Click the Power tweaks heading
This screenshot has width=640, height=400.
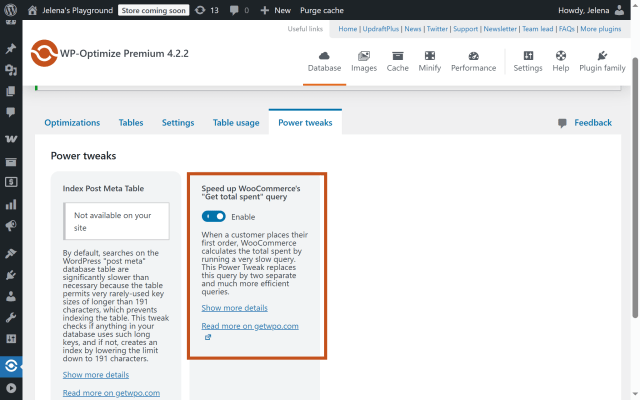(83, 156)
